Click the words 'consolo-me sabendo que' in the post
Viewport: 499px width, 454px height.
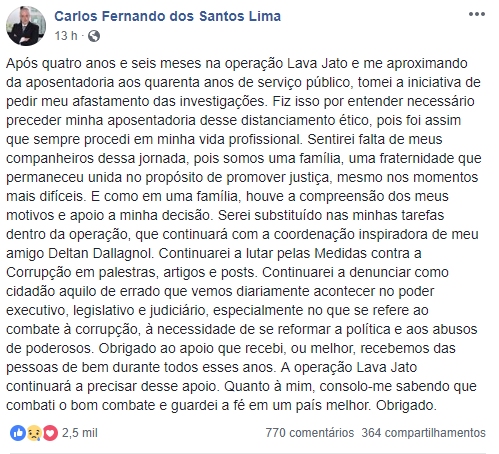pyautogui.click(x=398, y=387)
